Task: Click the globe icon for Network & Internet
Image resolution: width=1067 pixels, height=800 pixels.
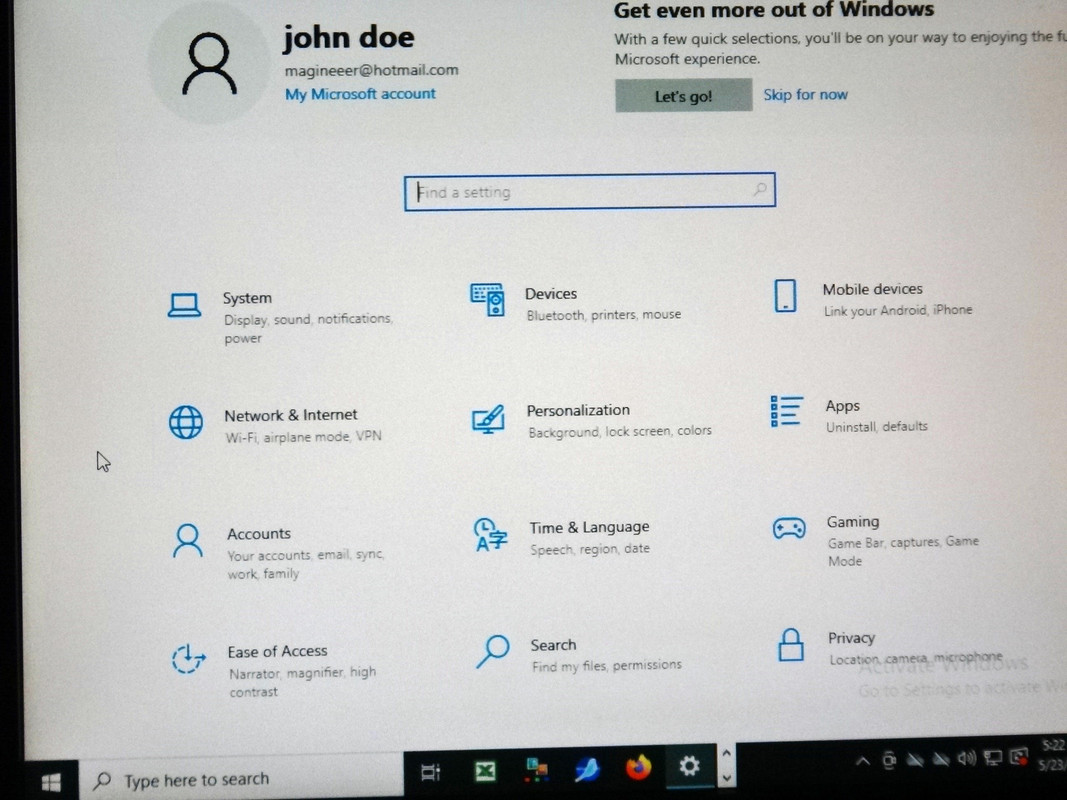Action: coord(186,422)
